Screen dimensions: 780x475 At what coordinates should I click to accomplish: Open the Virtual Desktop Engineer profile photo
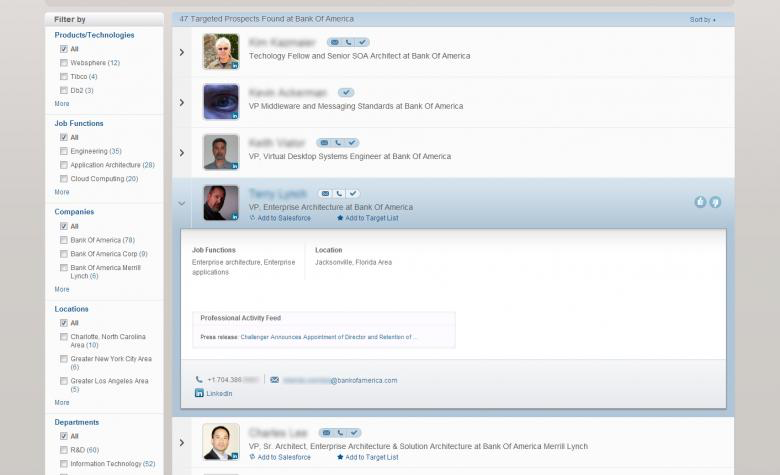pyautogui.click(x=221, y=152)
